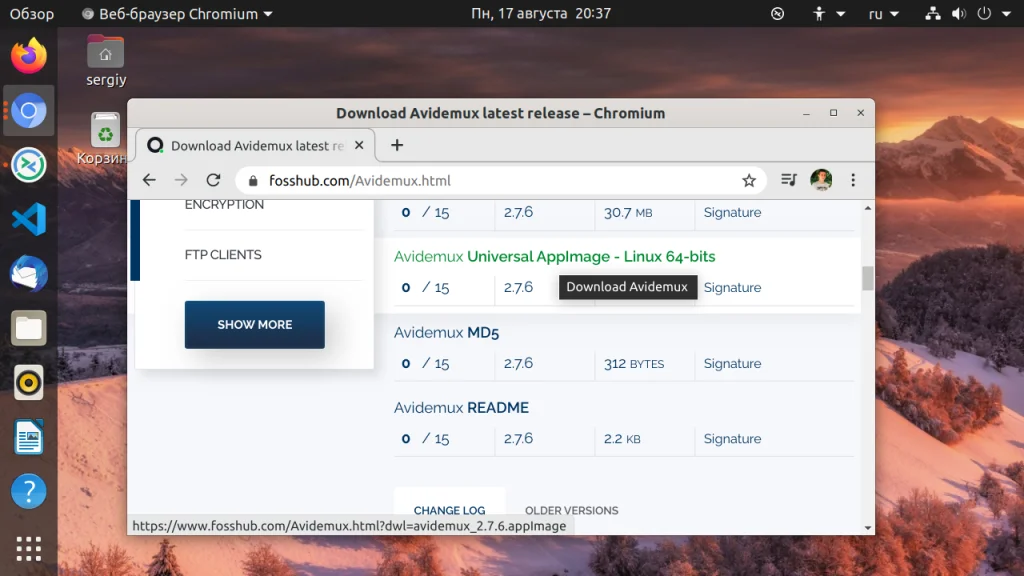The image size is (1024, 576).
Task: Click scrollbar up arrow
Action: [867, 208]
